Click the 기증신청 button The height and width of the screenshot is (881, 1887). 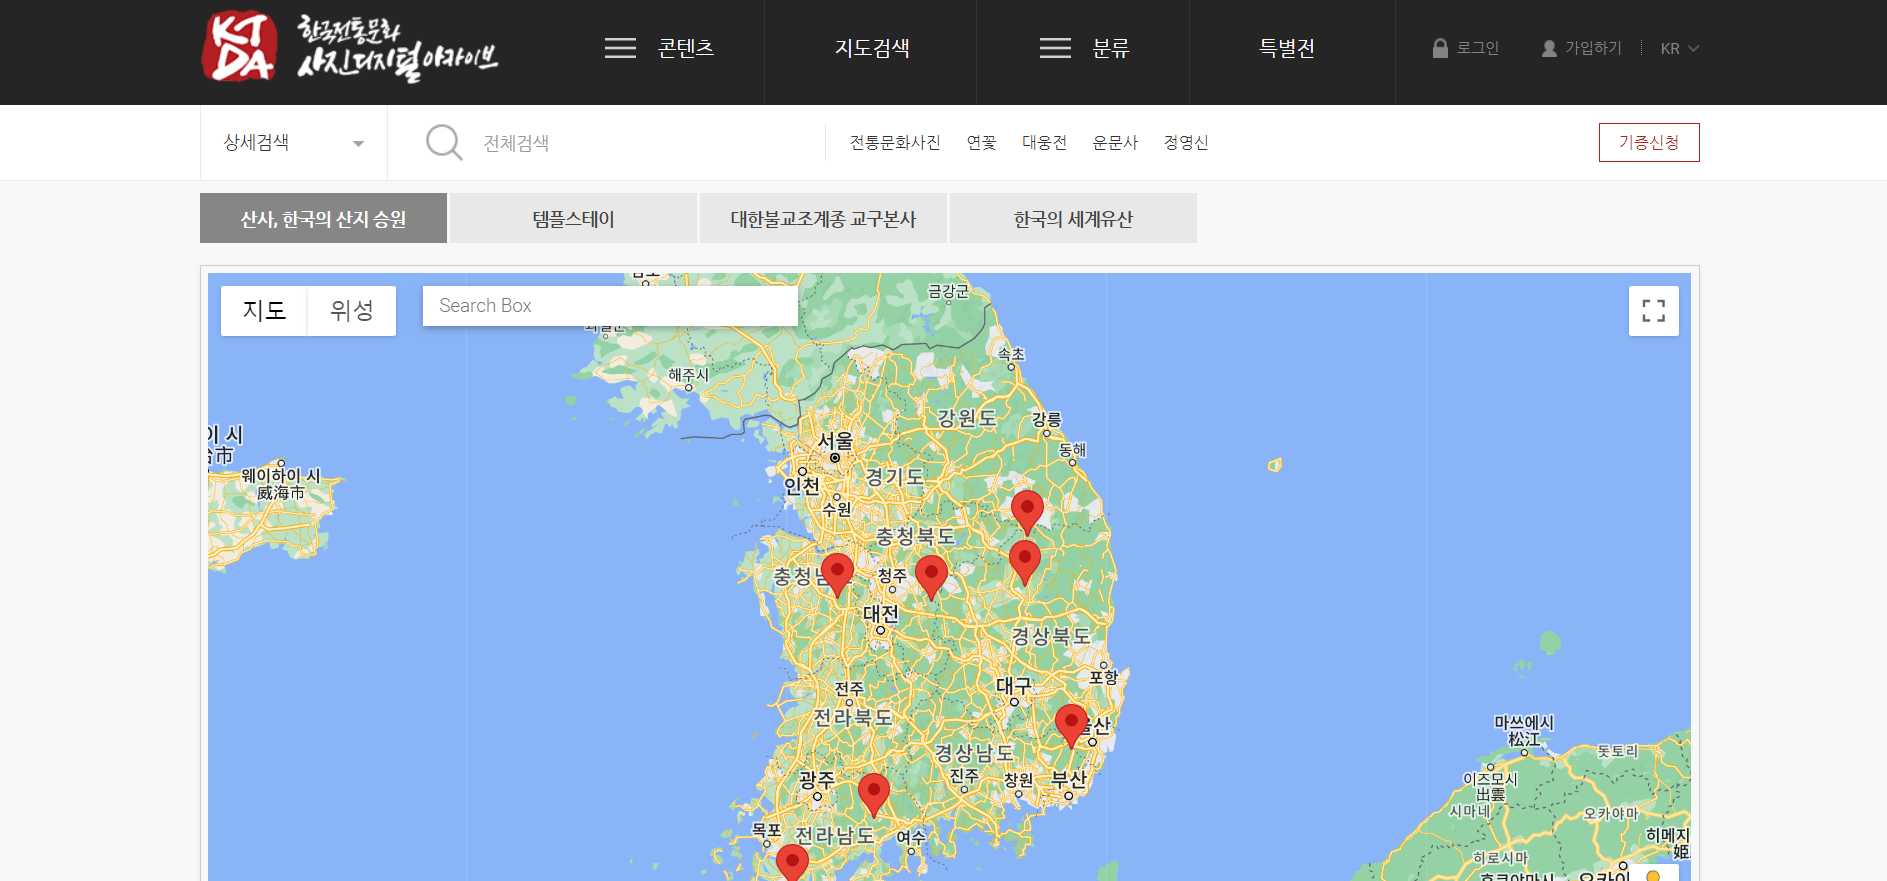click(x=1648, y=142)
